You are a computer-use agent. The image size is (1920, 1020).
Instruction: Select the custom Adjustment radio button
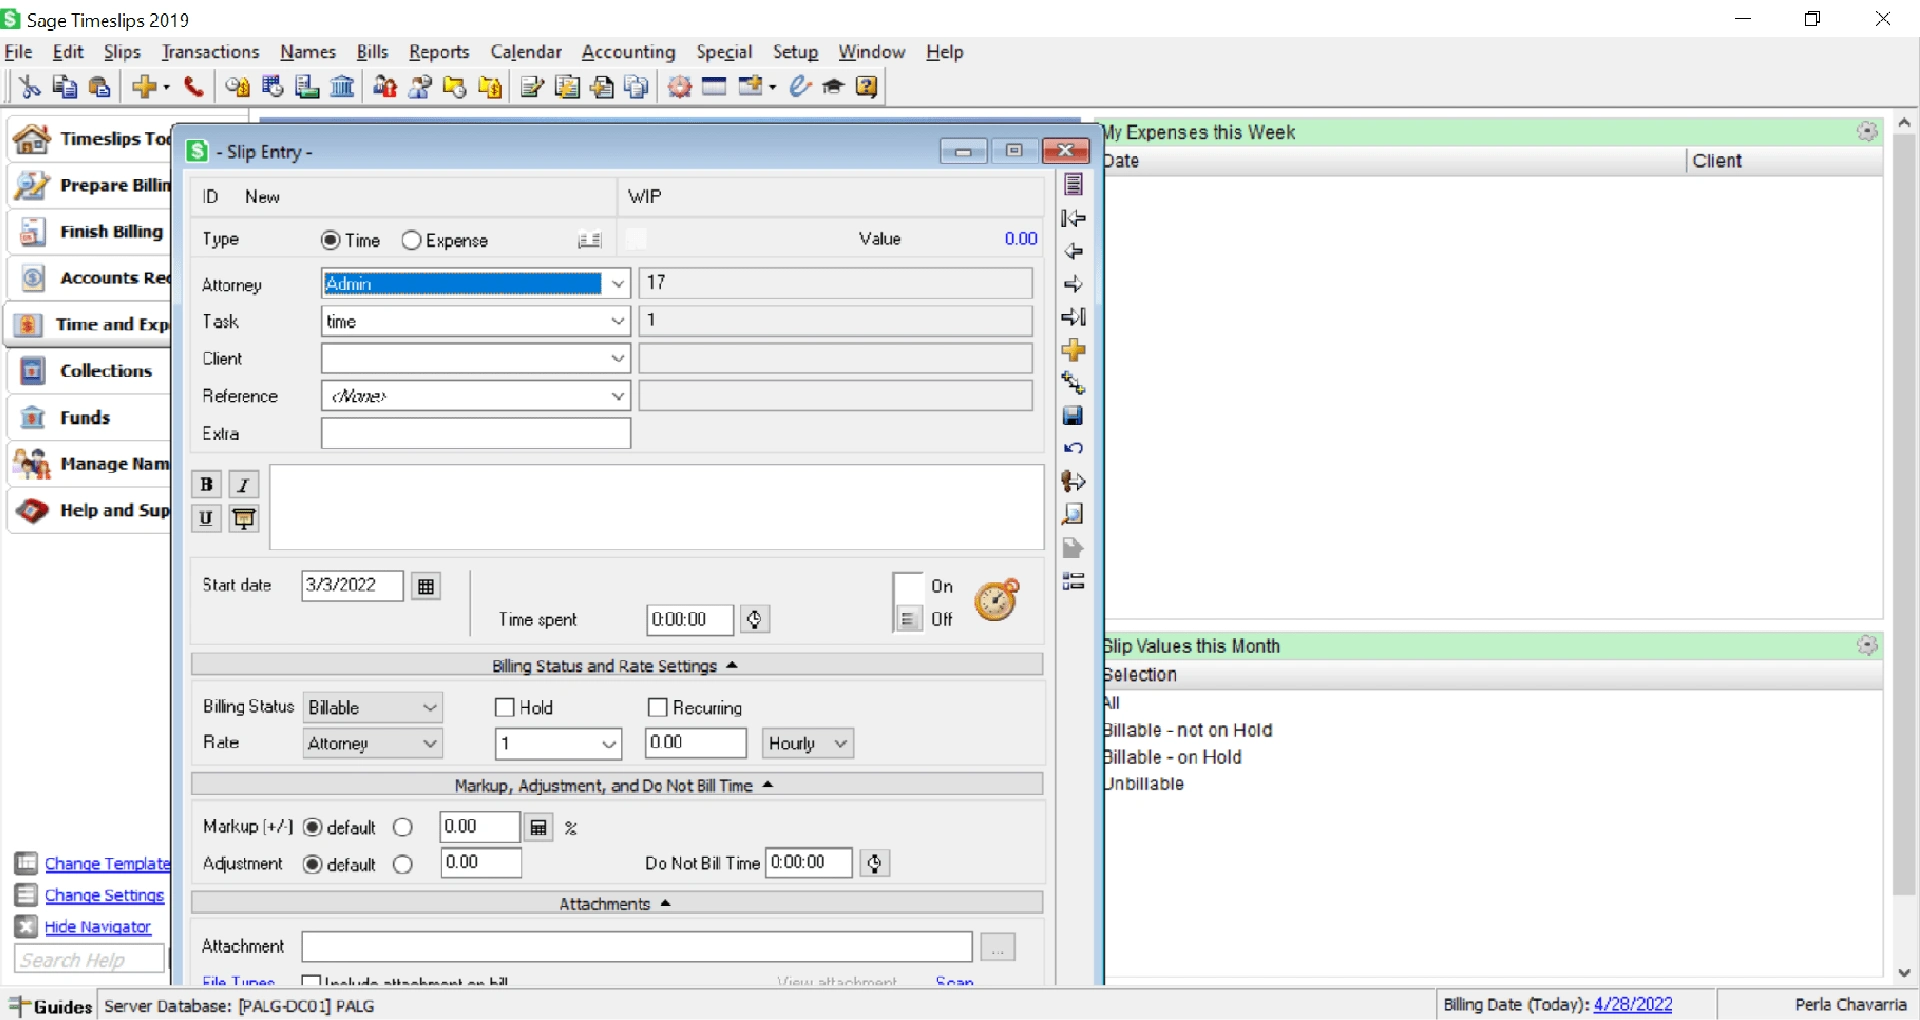[403, 864]
